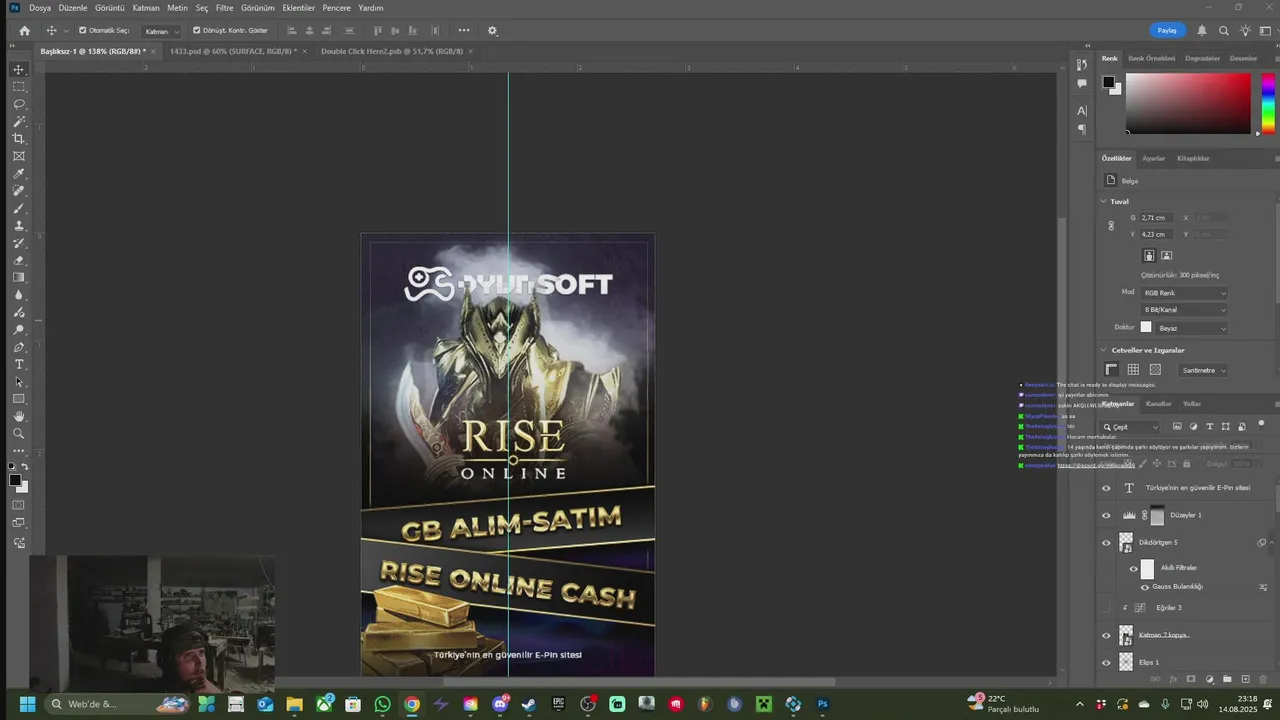
Task: Click the Paylaş share button
Action: [x=1167, y=30]
